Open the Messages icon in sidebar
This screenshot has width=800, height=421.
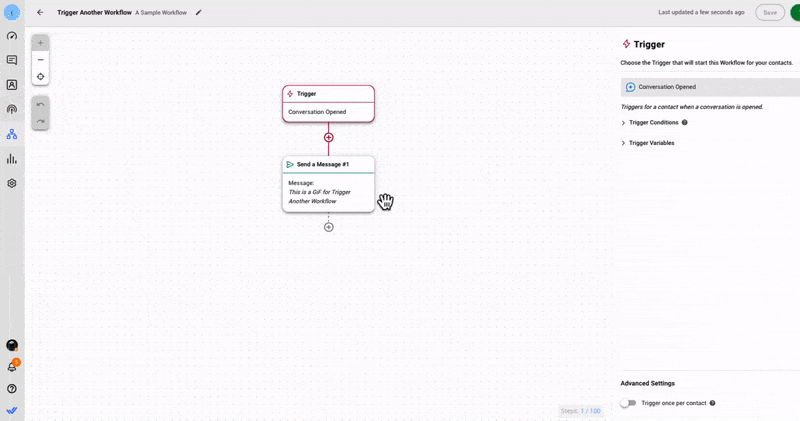pyautogui.click(x=12, y=61)
